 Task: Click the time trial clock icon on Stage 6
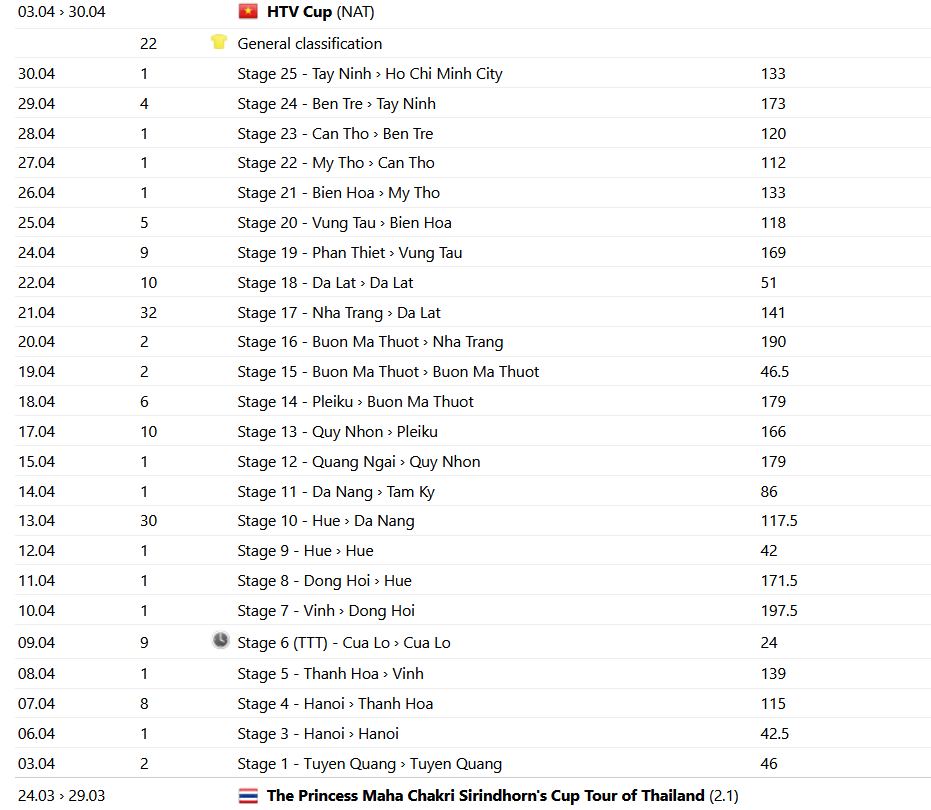[x=221, y=641]
